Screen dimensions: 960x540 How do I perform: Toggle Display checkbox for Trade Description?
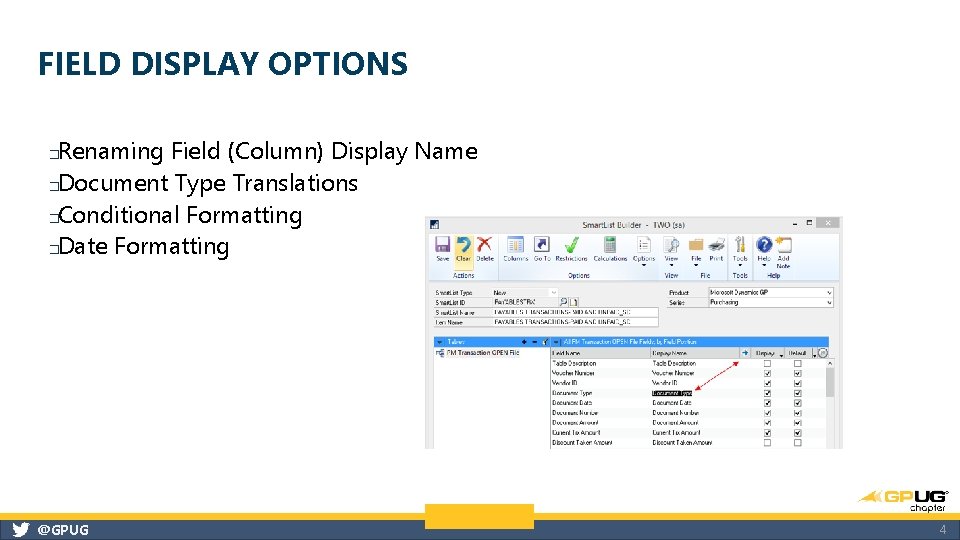coord(767,364)
